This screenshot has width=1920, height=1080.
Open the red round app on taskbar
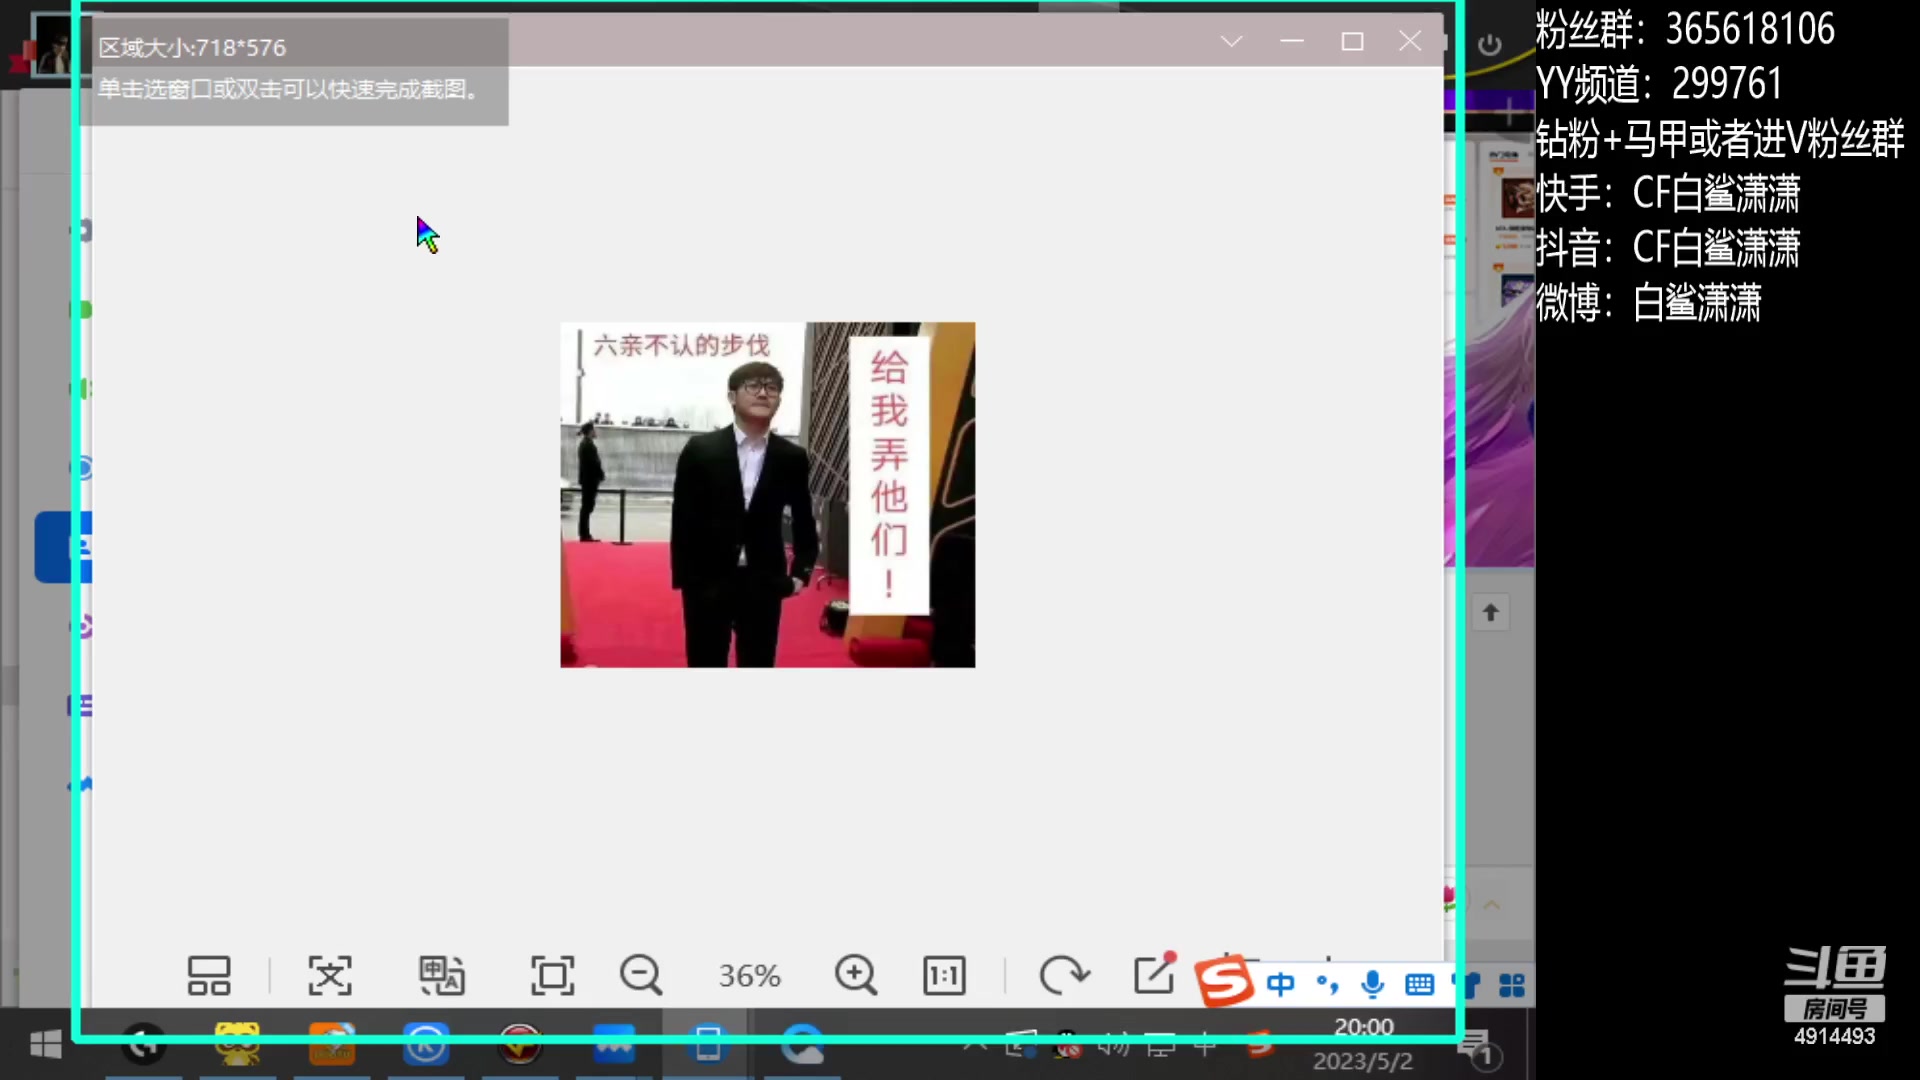pos(520,1046)
